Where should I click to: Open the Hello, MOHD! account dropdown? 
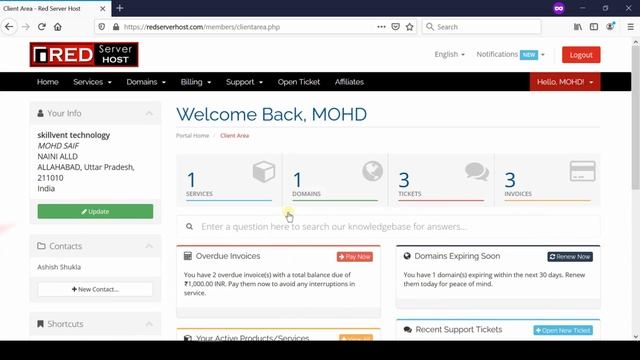[565, 82]
